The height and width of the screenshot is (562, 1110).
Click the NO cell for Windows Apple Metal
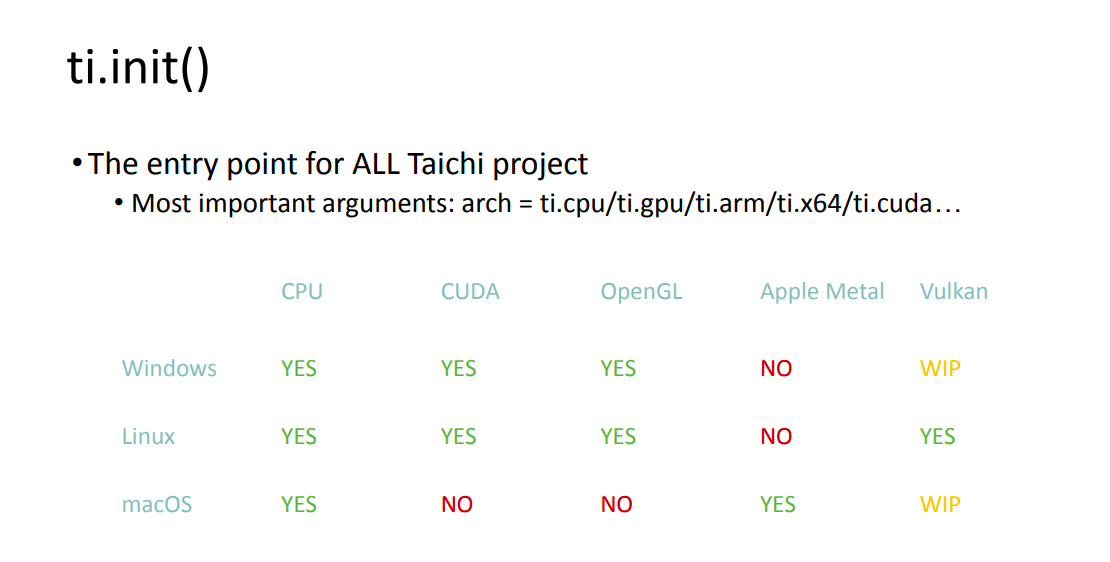click(x=776, y=368)
